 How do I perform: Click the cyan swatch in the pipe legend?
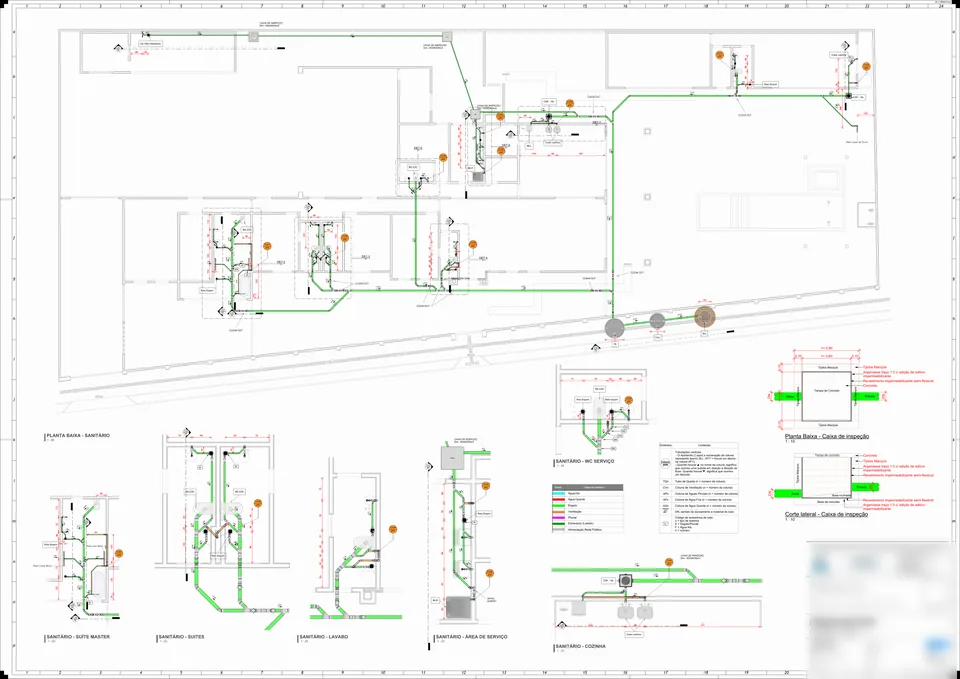pyautogui.click(x=558, y=493)
